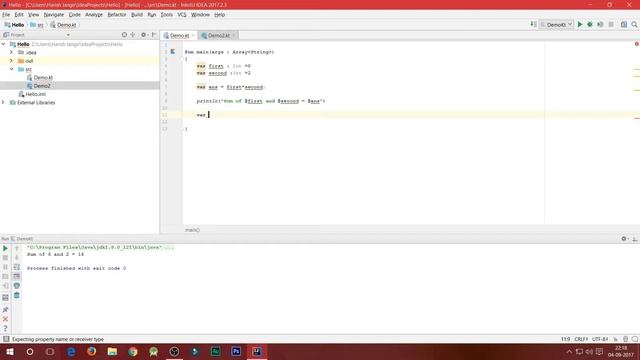The height and width of the screenshot is (360, 640).
Task: Open the Navigate menu
Action: click(x=54, y=14)
